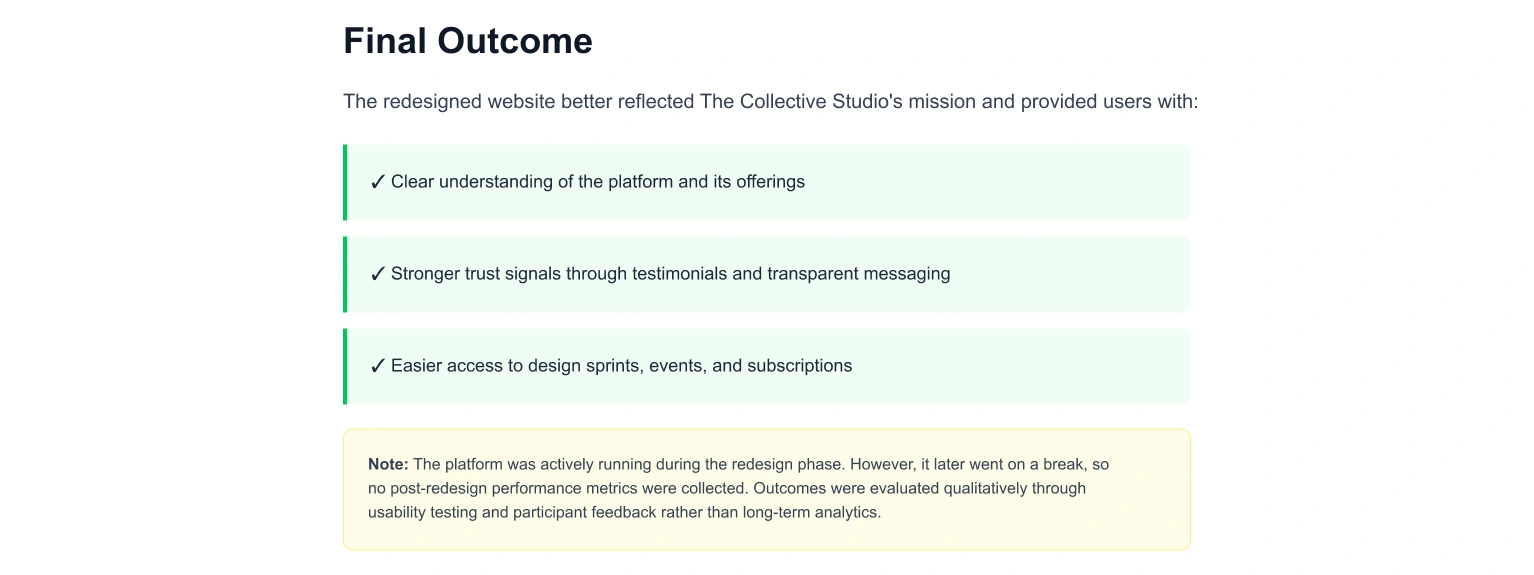Click the bold "Note:" label
Screen dimensions: 1534x575
click(x=388, y=465)
